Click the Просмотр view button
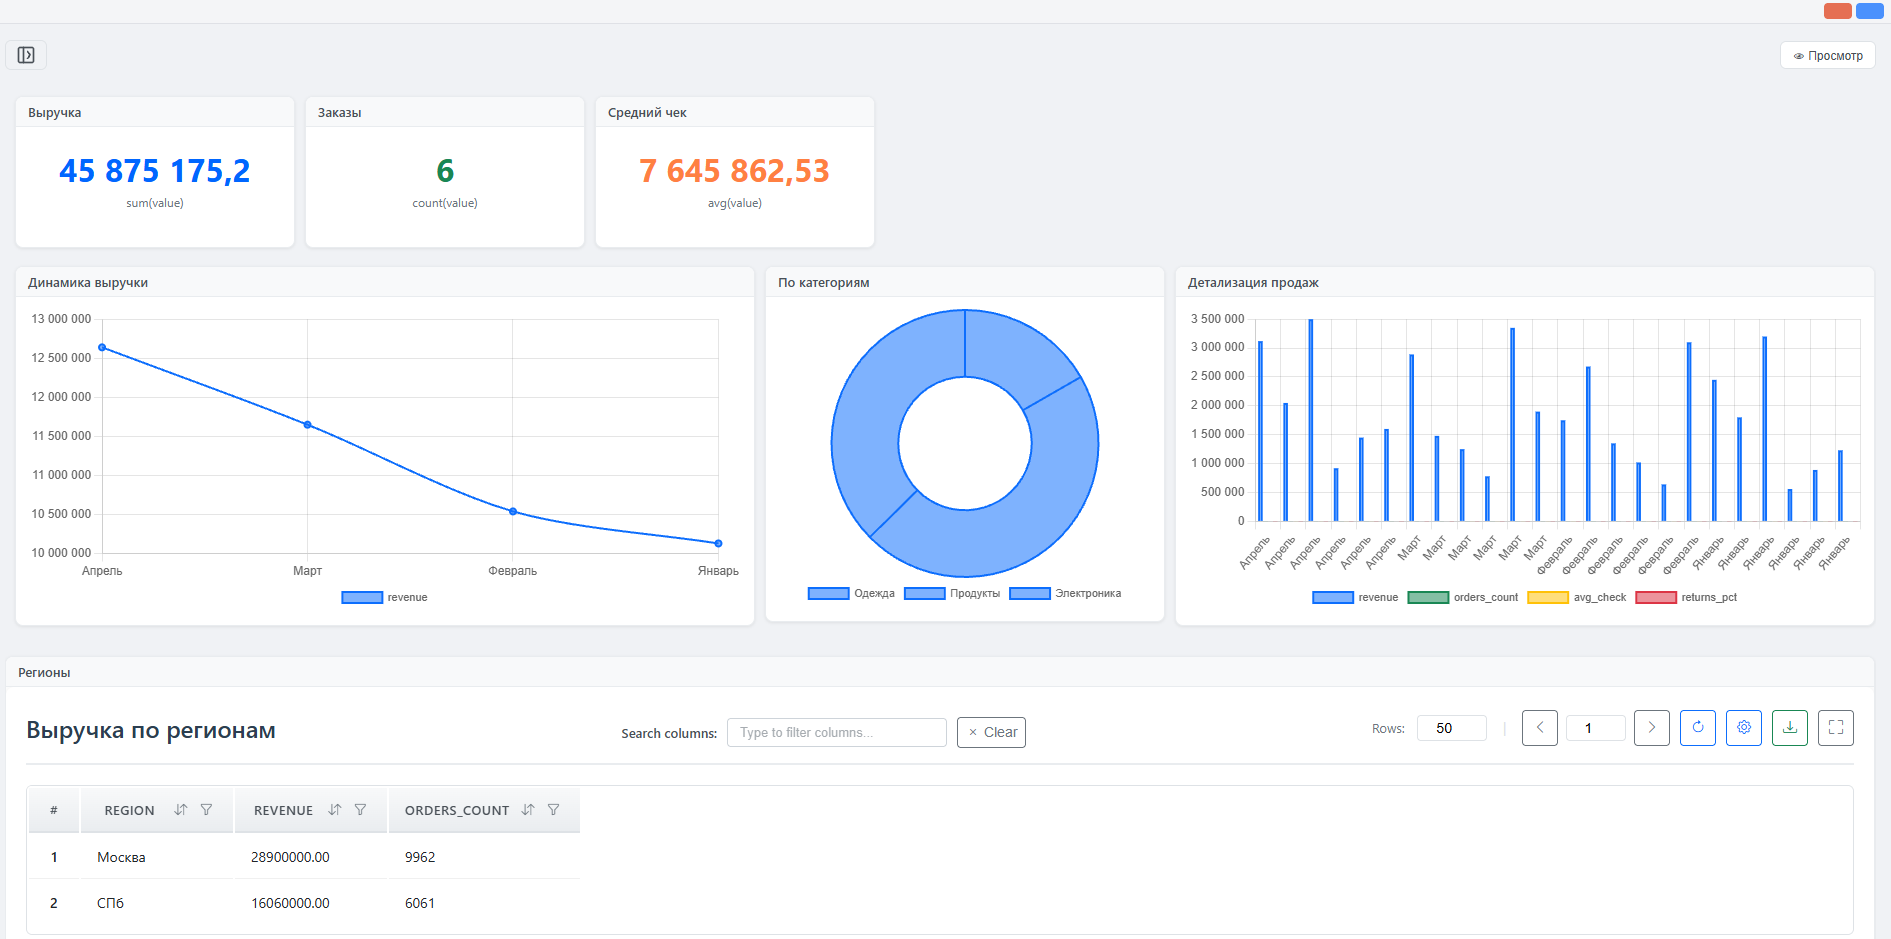 pos(1827,56)
